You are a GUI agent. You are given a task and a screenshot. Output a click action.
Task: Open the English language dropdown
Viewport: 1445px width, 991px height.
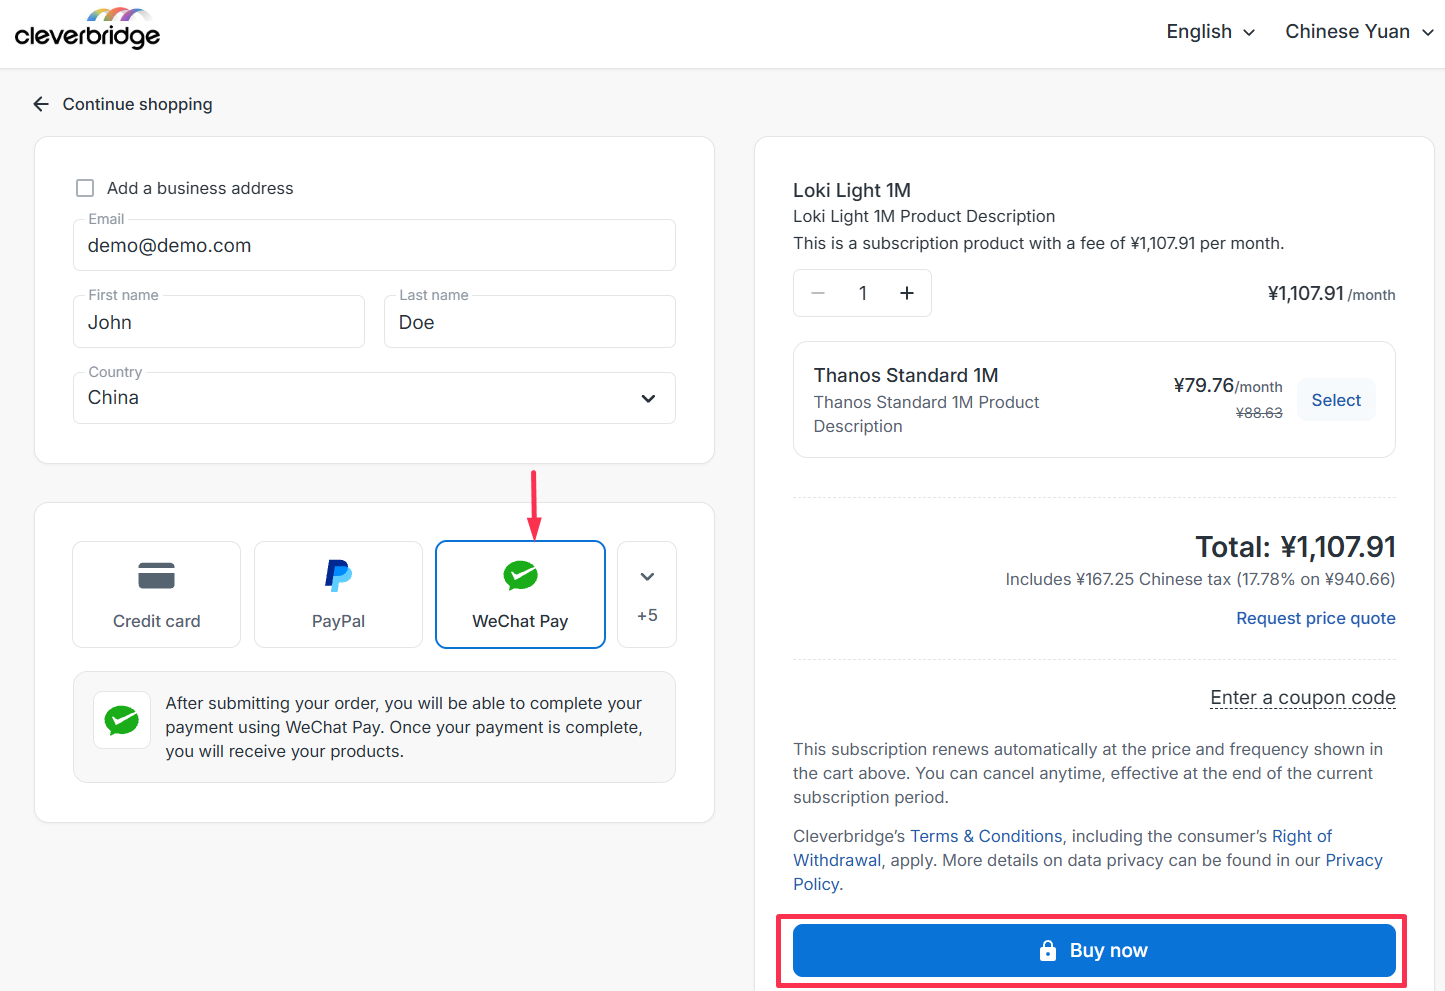pyautogui.click(x=1210, y=31)
